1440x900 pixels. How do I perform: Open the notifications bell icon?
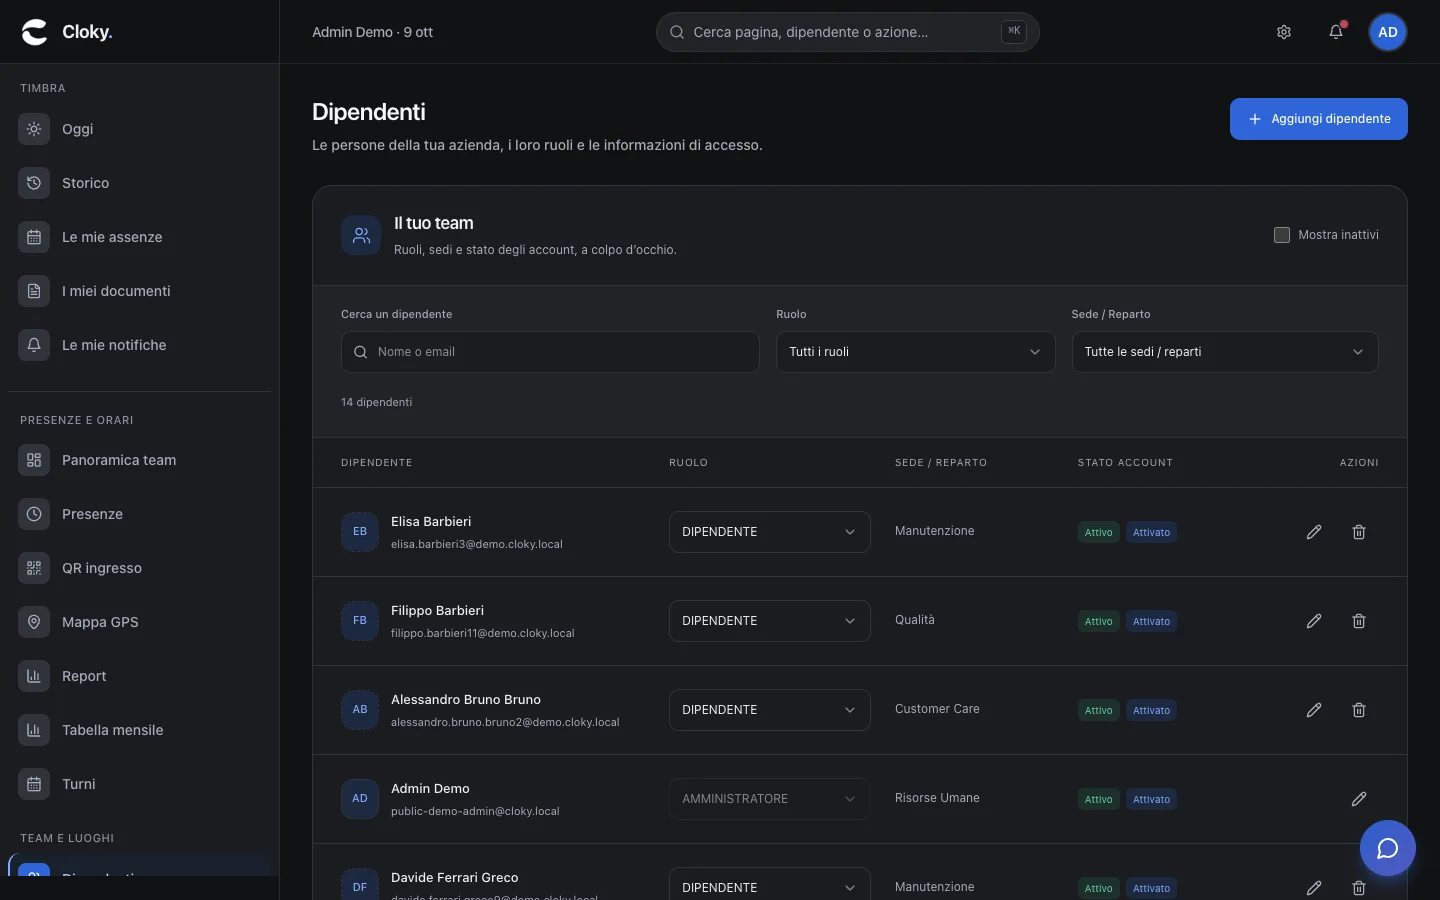1336,32
